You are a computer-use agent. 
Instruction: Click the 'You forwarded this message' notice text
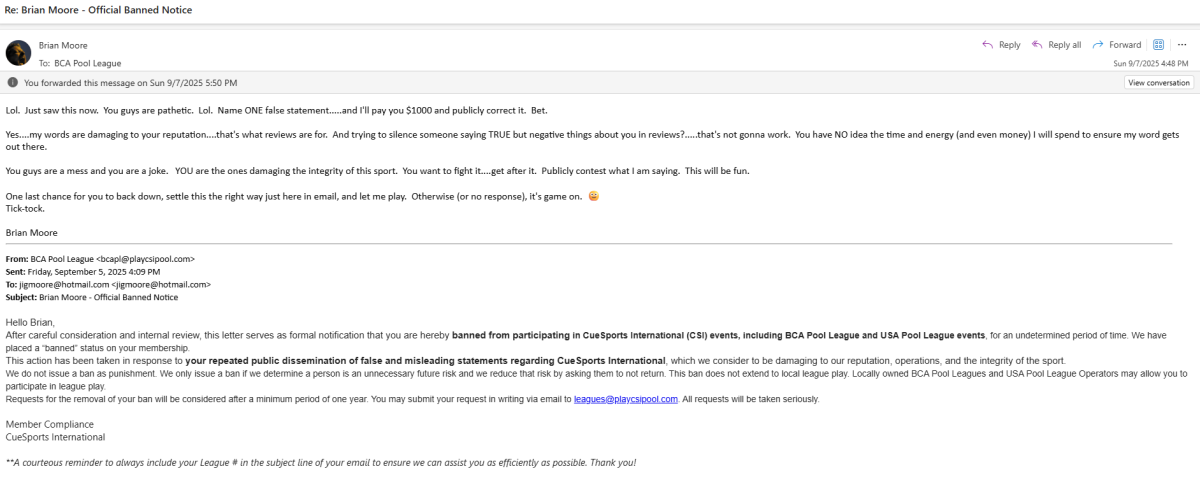tap(130, 83)
